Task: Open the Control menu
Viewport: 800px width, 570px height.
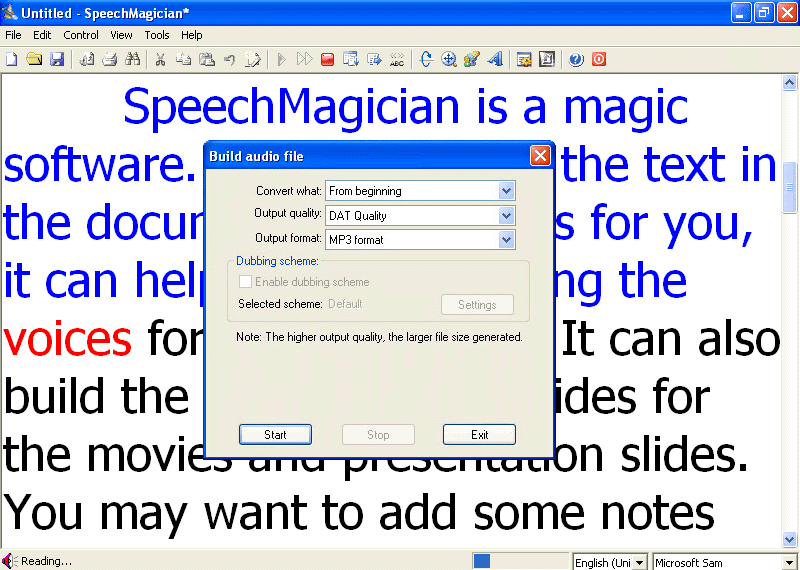Action: coord(81,35)
